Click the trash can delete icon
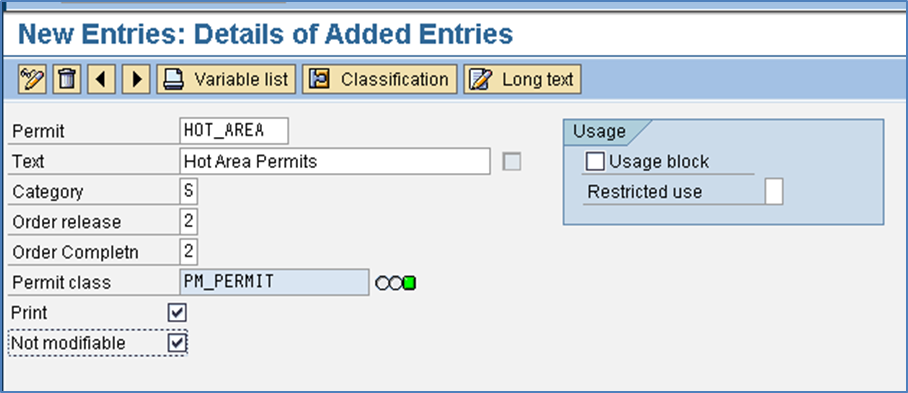 67,79
